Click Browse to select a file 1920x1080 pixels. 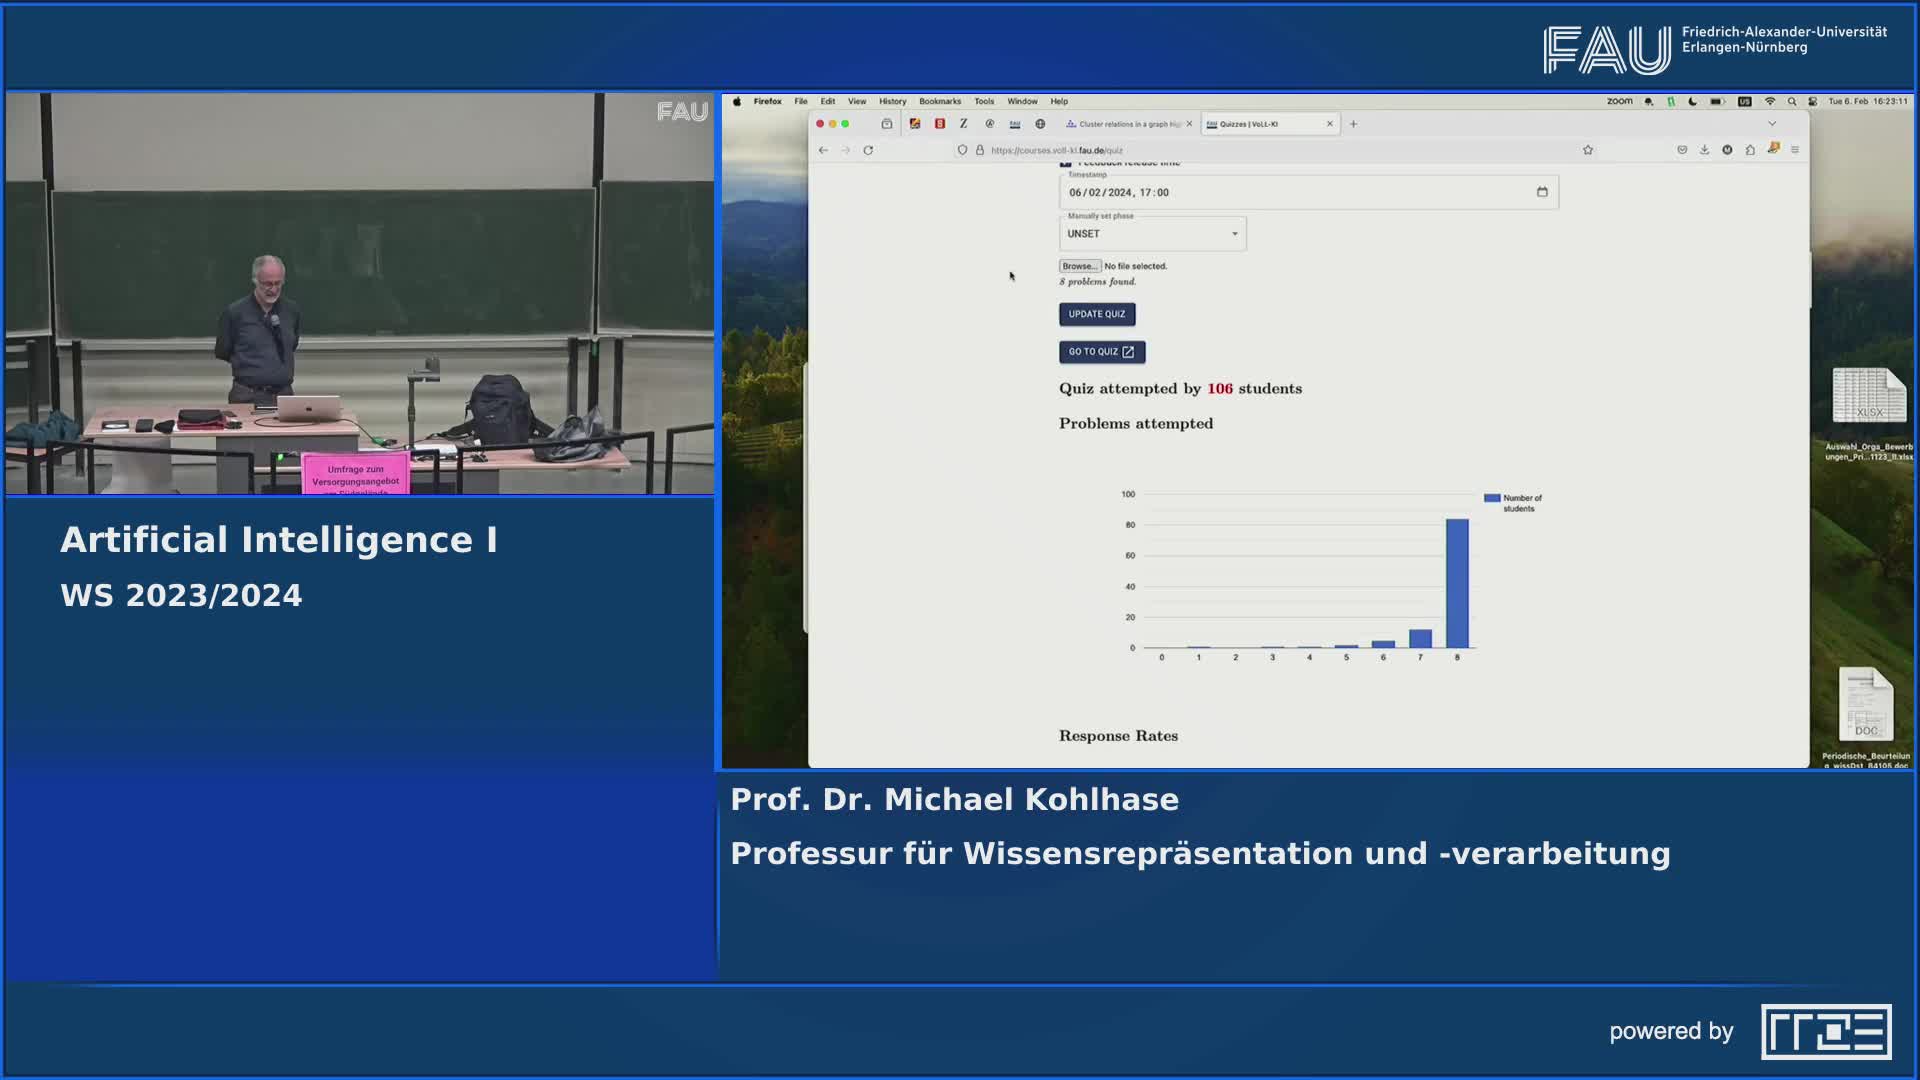(1079, 266)
